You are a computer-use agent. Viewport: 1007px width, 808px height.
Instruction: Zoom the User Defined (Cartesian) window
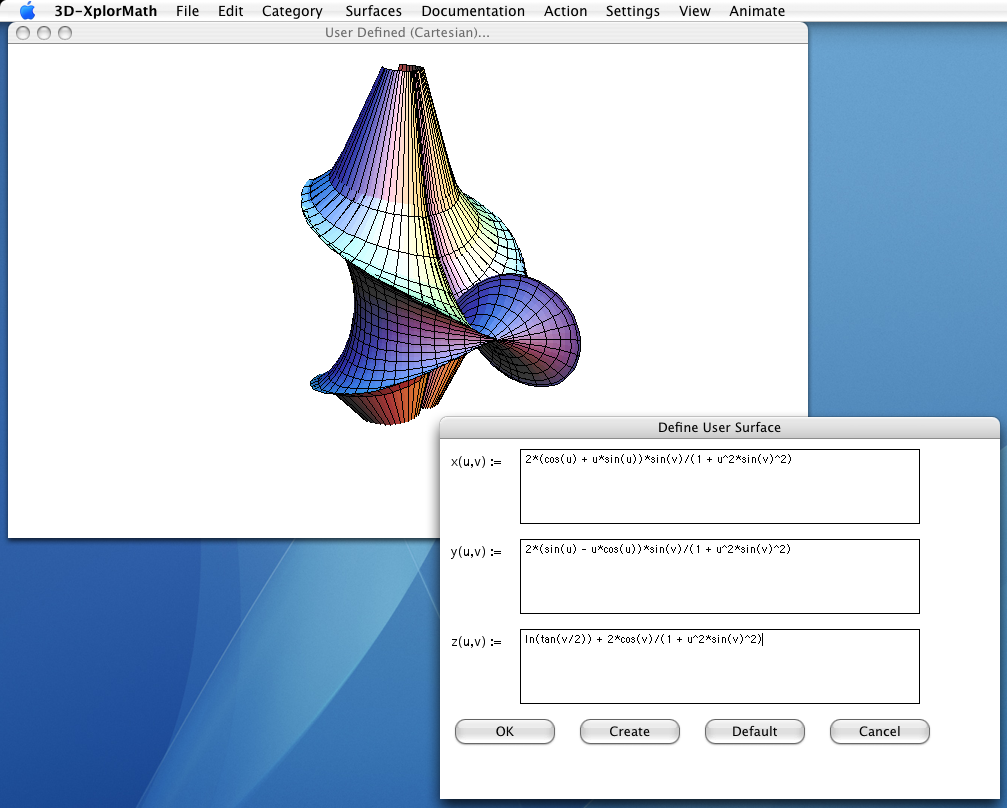click(65, 33)
